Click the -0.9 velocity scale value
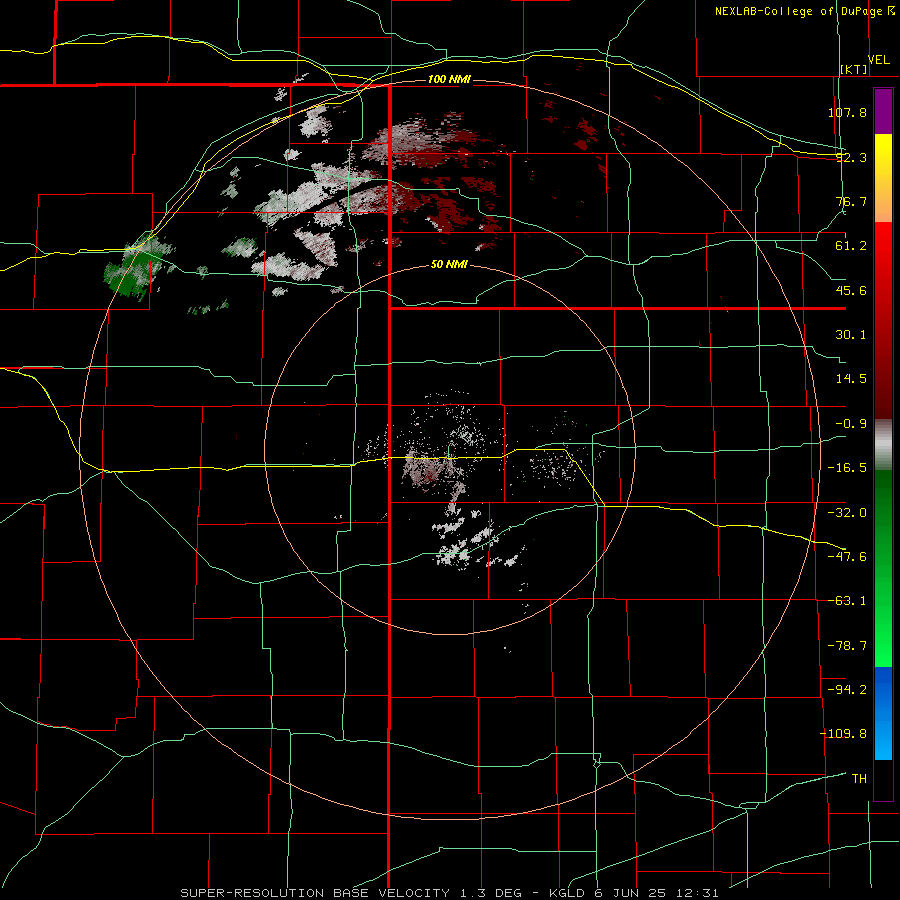This screenshot has width=900, height=900. (x=851, y=424)
